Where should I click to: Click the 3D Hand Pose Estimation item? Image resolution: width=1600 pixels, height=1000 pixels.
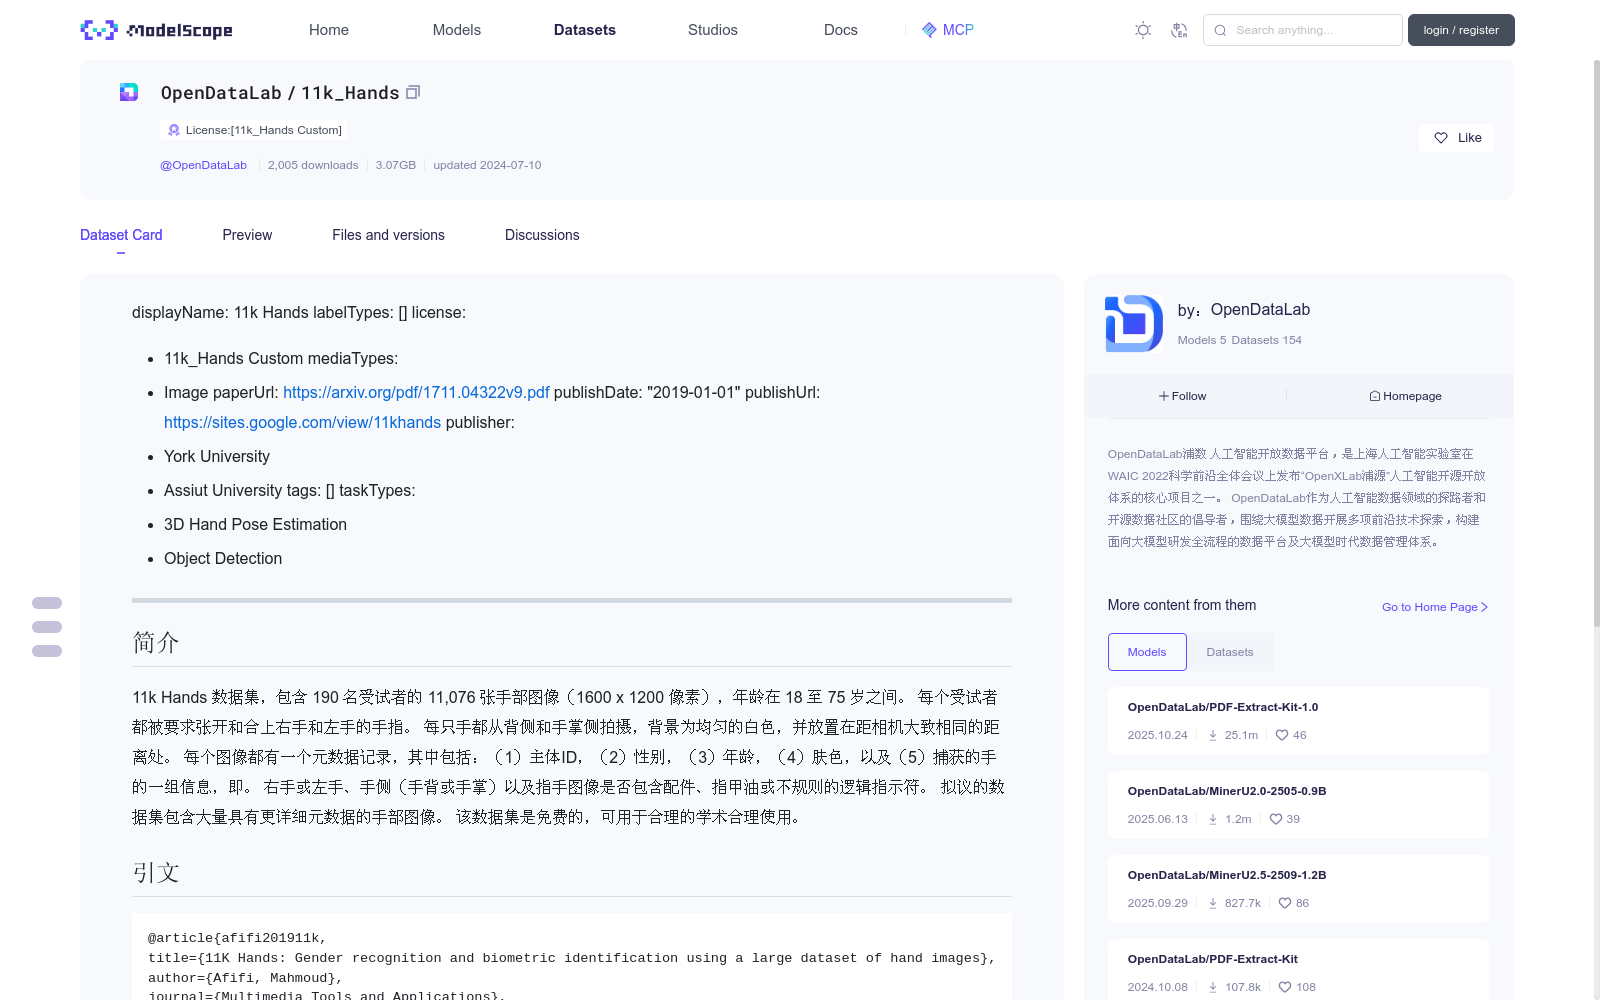coord(255,524)
